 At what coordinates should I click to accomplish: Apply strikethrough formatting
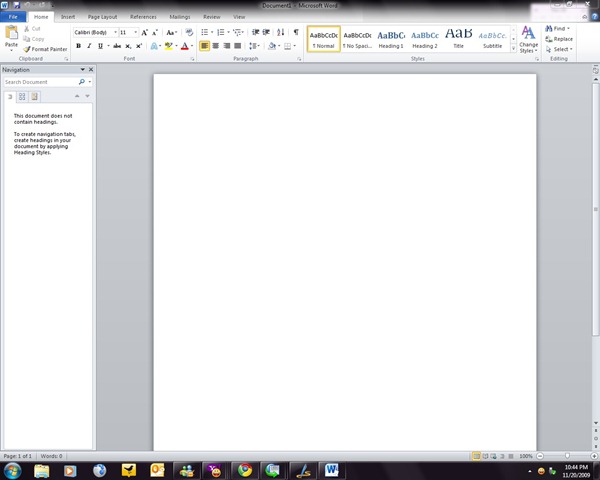click(x=117, y=46)
